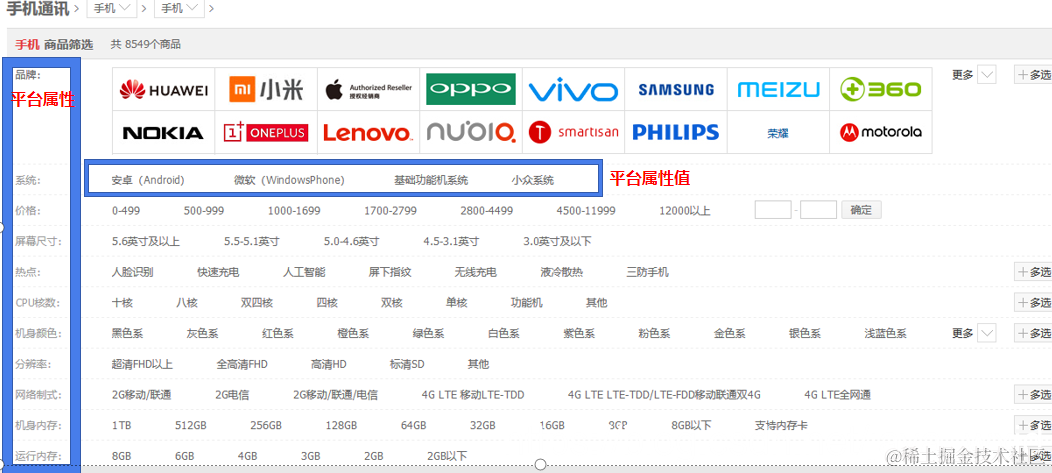This screenshot has width=1052, height=473.
Task: Enable 多选 for the 热点 row
Action: tap(1033, 271)
